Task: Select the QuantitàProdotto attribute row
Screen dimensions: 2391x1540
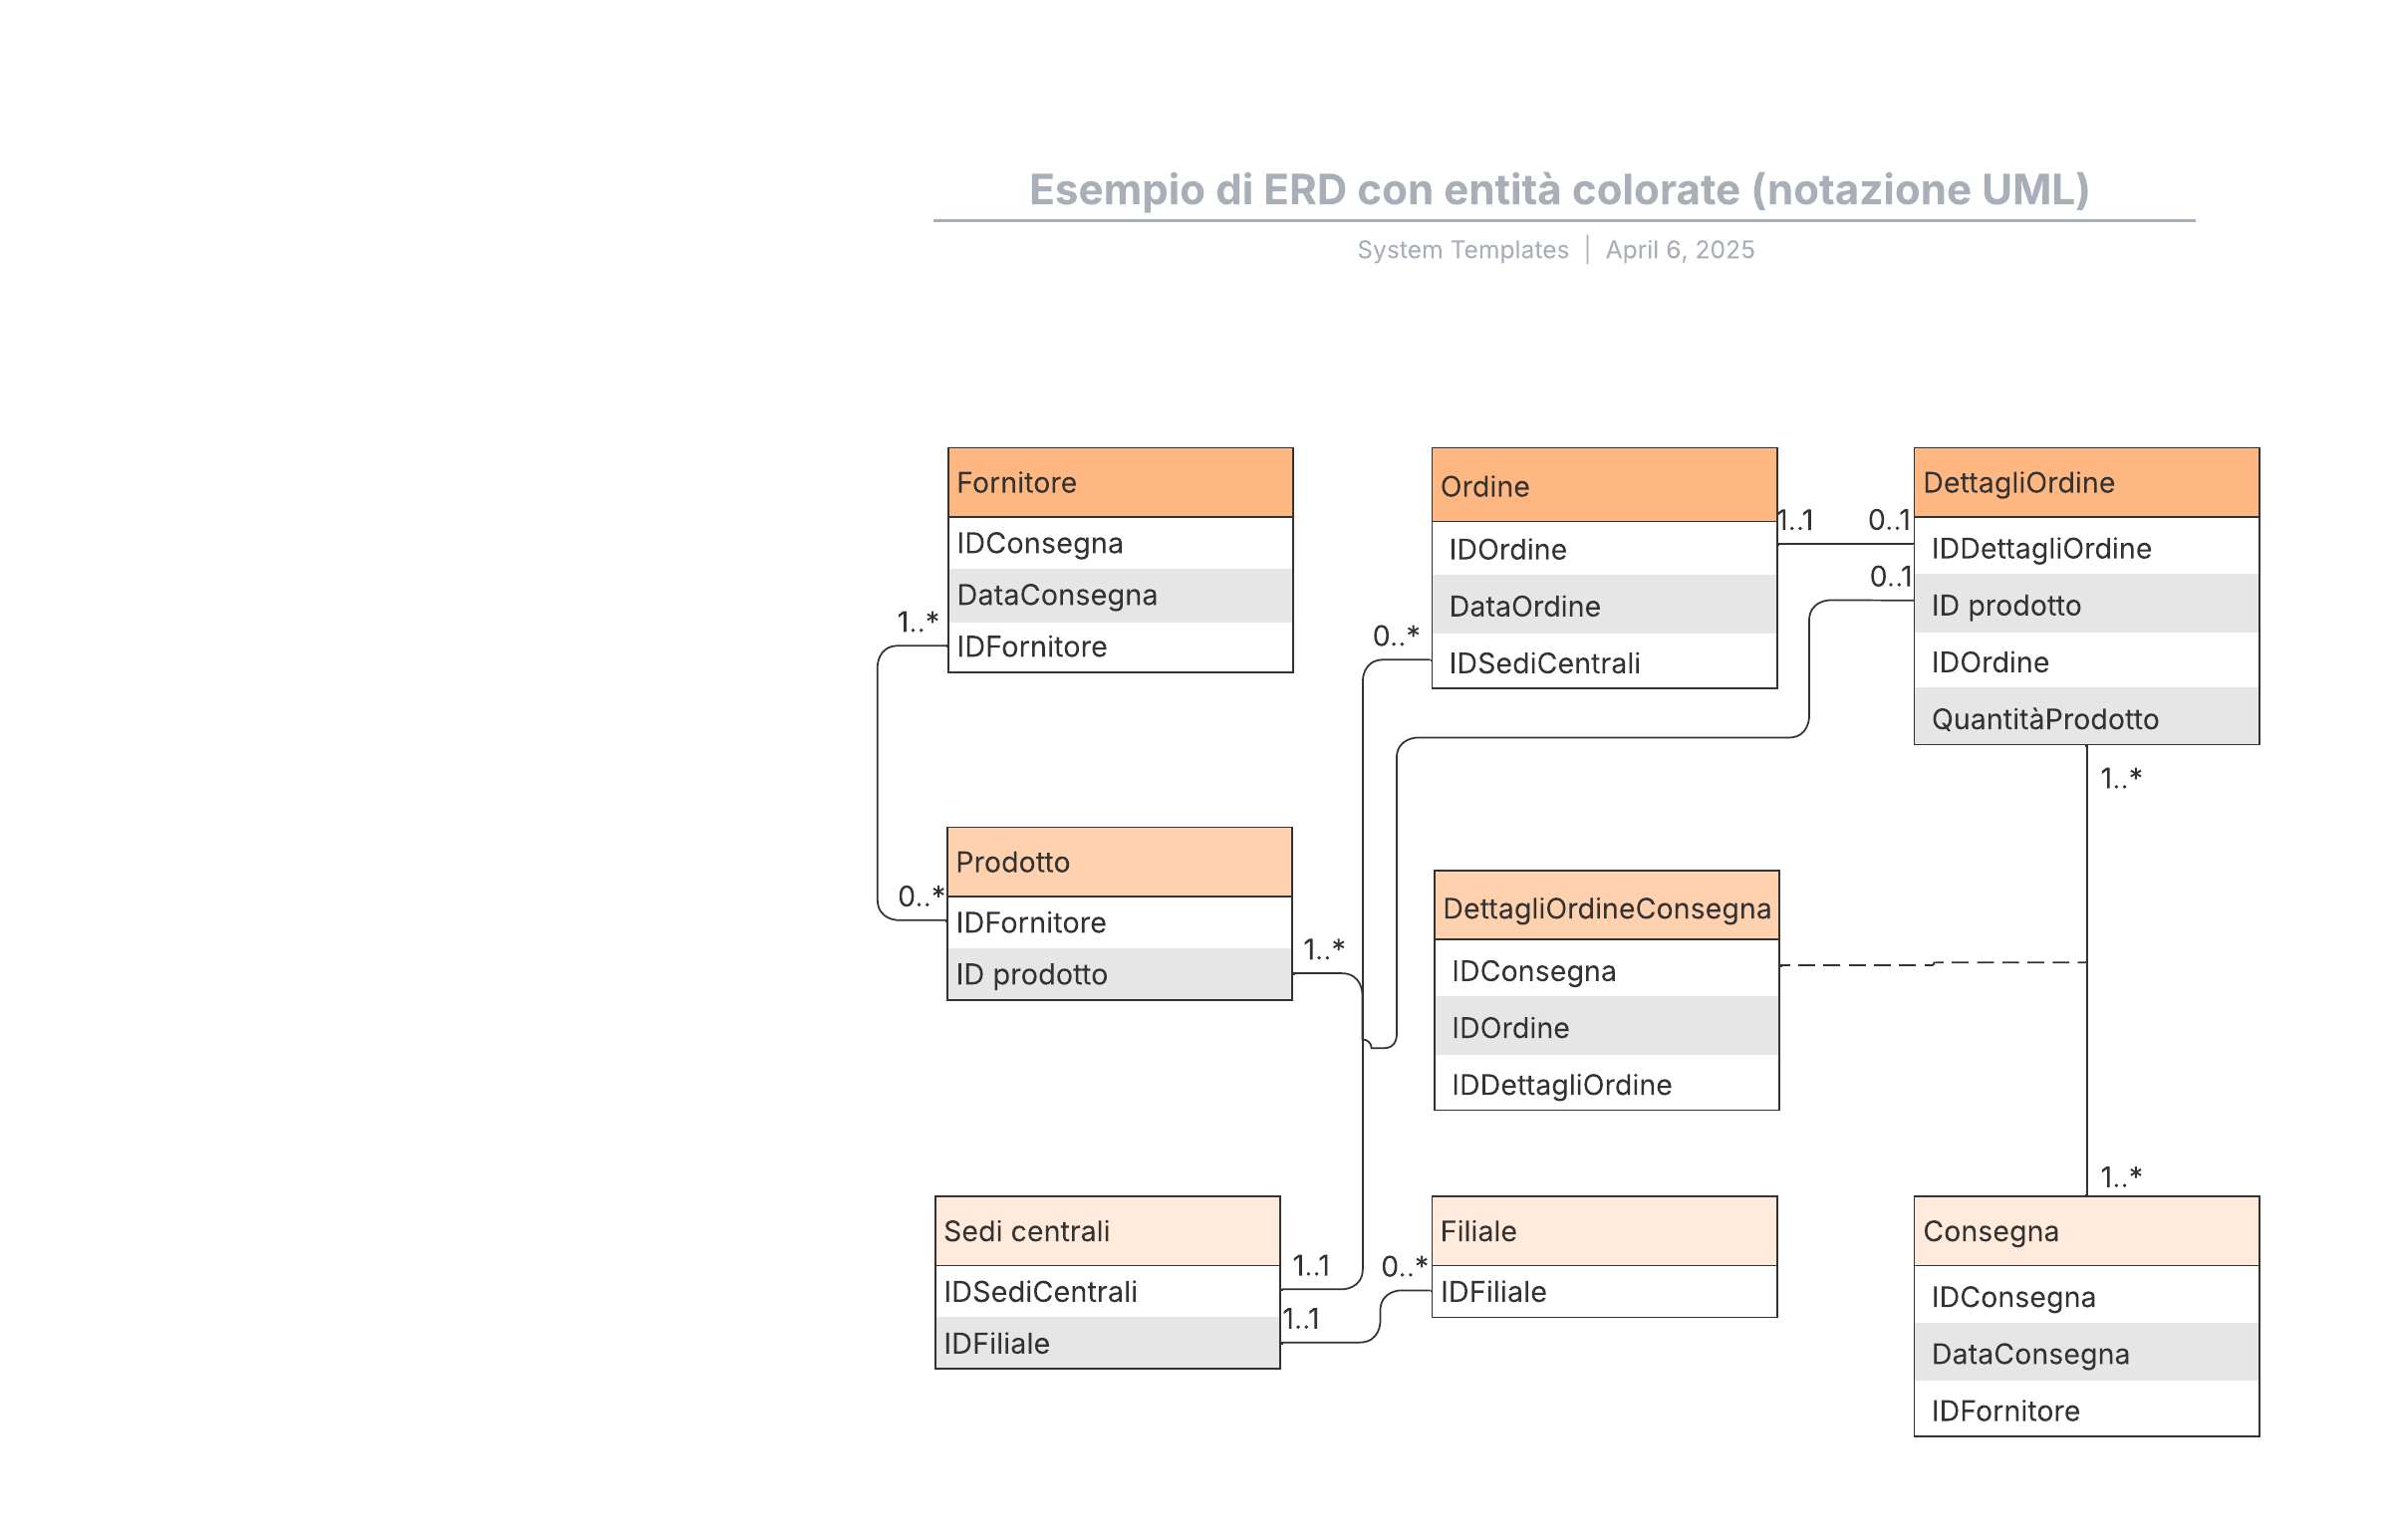Action: (2085, 718)
